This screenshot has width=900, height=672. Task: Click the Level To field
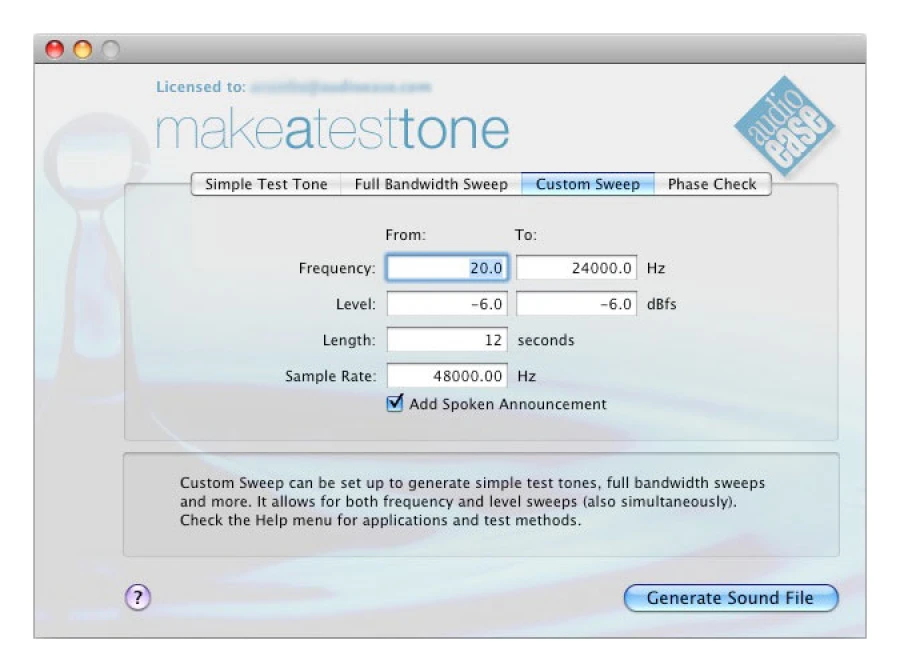pyautogui.click(x=576, y=304)
